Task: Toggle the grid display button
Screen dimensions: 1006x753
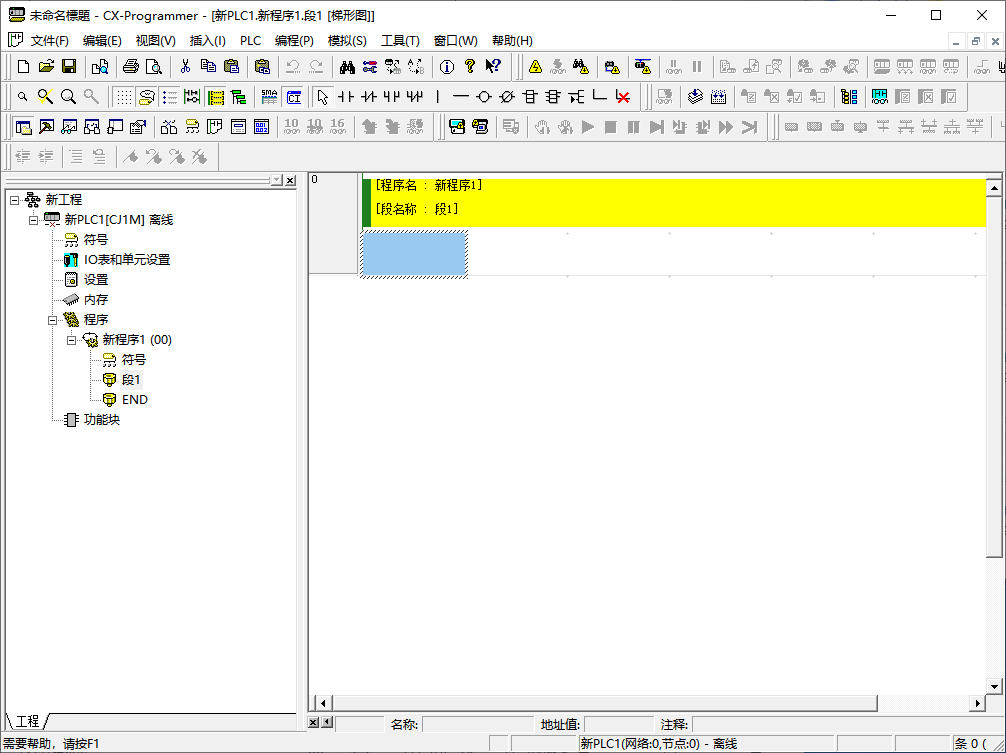Action: 124,97
